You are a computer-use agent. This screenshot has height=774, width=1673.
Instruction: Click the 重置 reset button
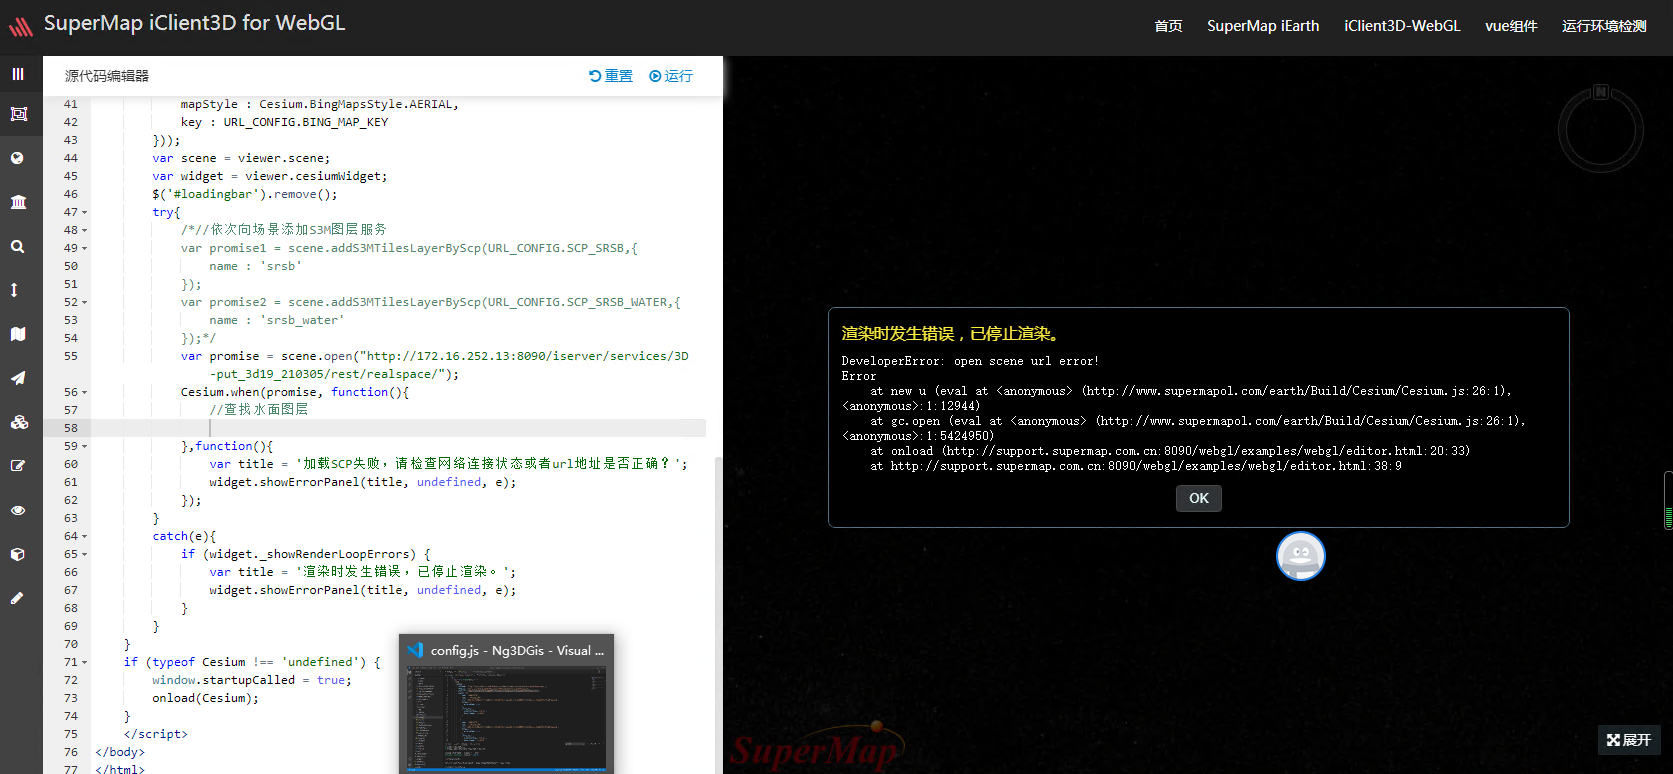click(x=611, y=76)
